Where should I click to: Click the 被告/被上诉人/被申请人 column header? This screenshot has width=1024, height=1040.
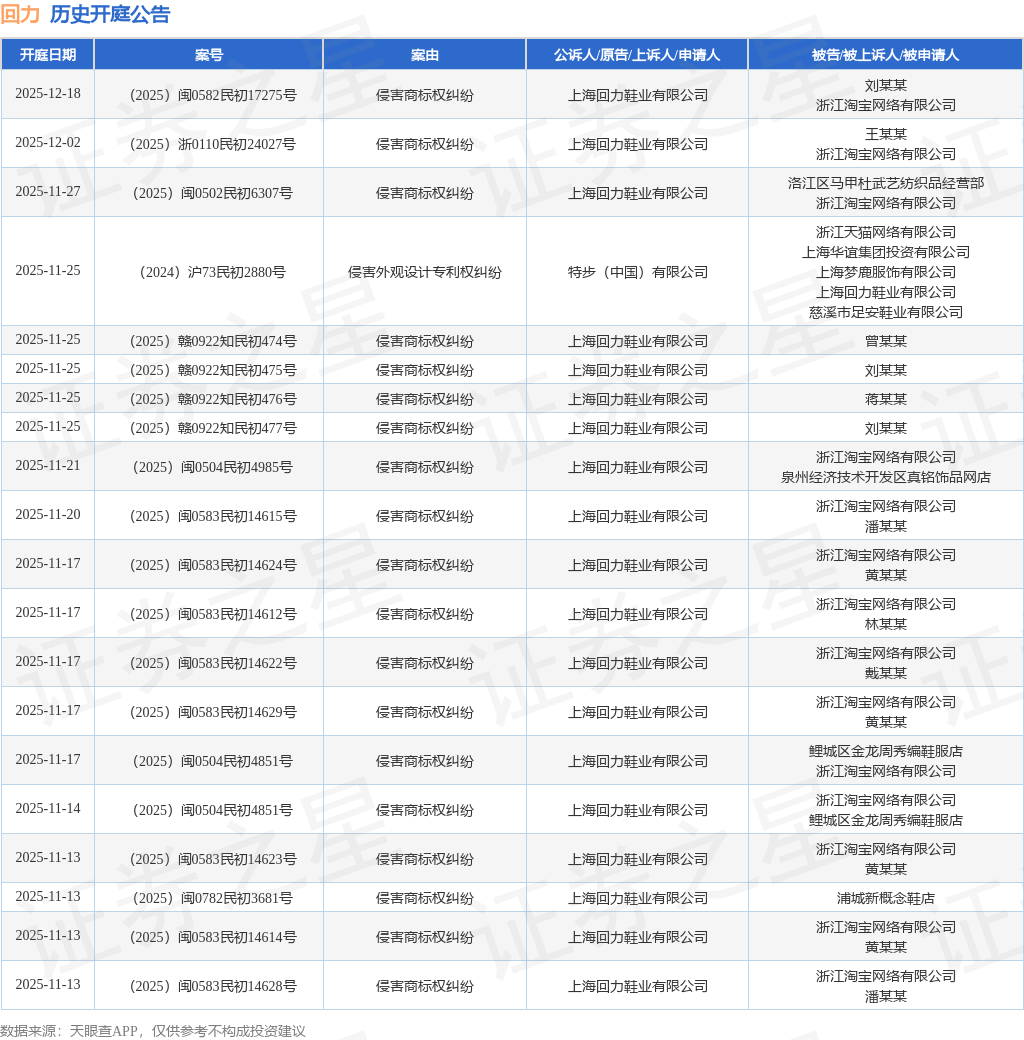(x=885, y=54)
